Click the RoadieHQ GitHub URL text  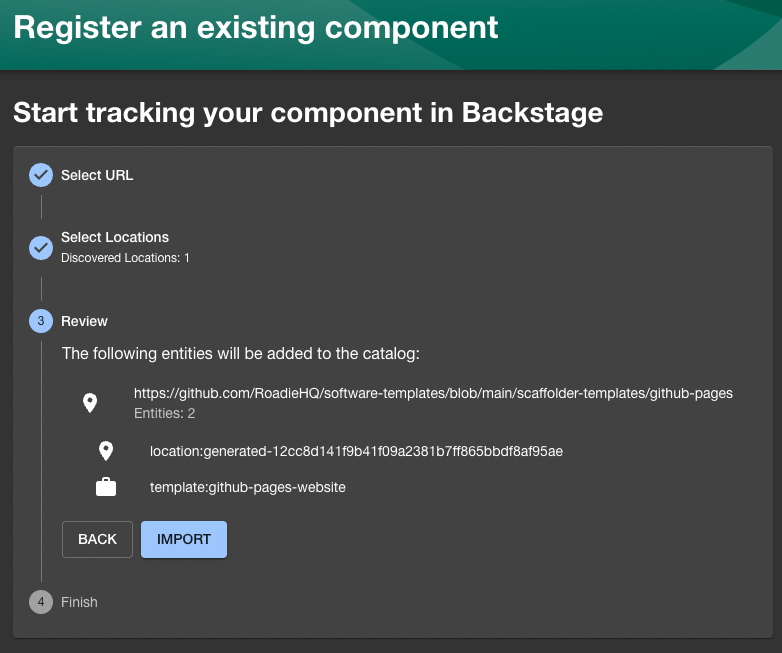coord(433,393)
